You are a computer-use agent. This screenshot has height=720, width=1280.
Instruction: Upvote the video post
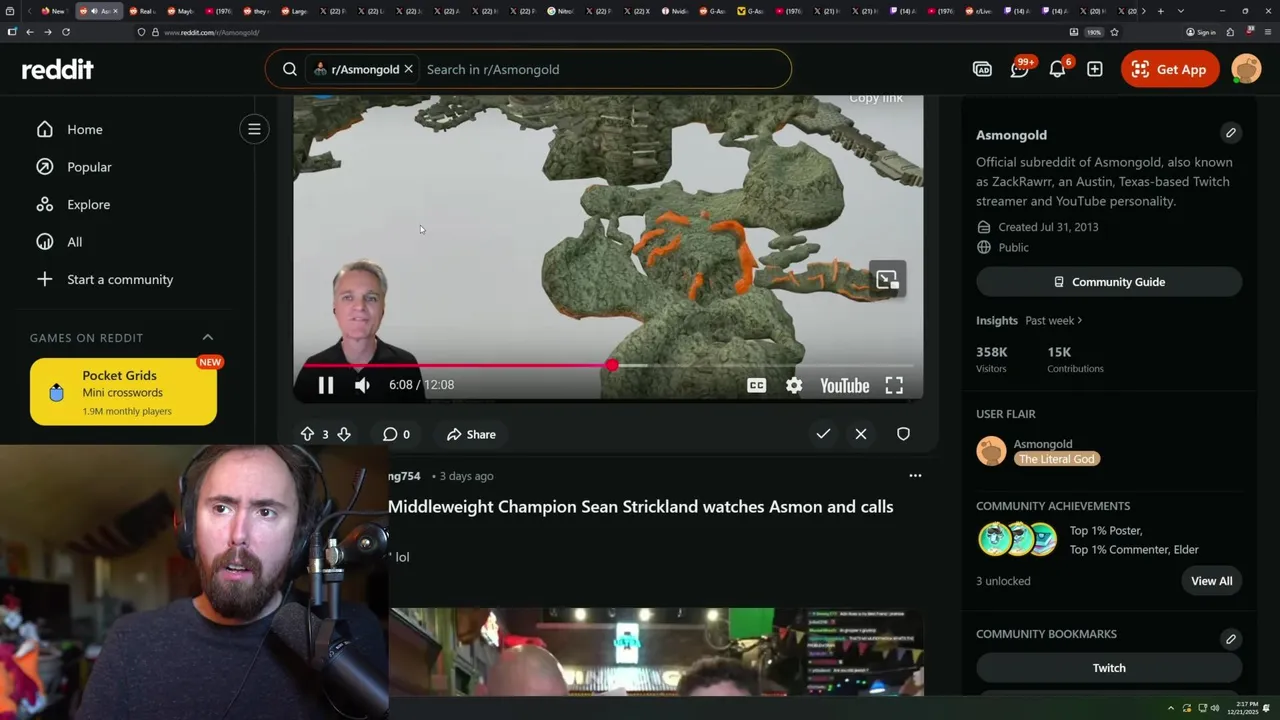307,434
